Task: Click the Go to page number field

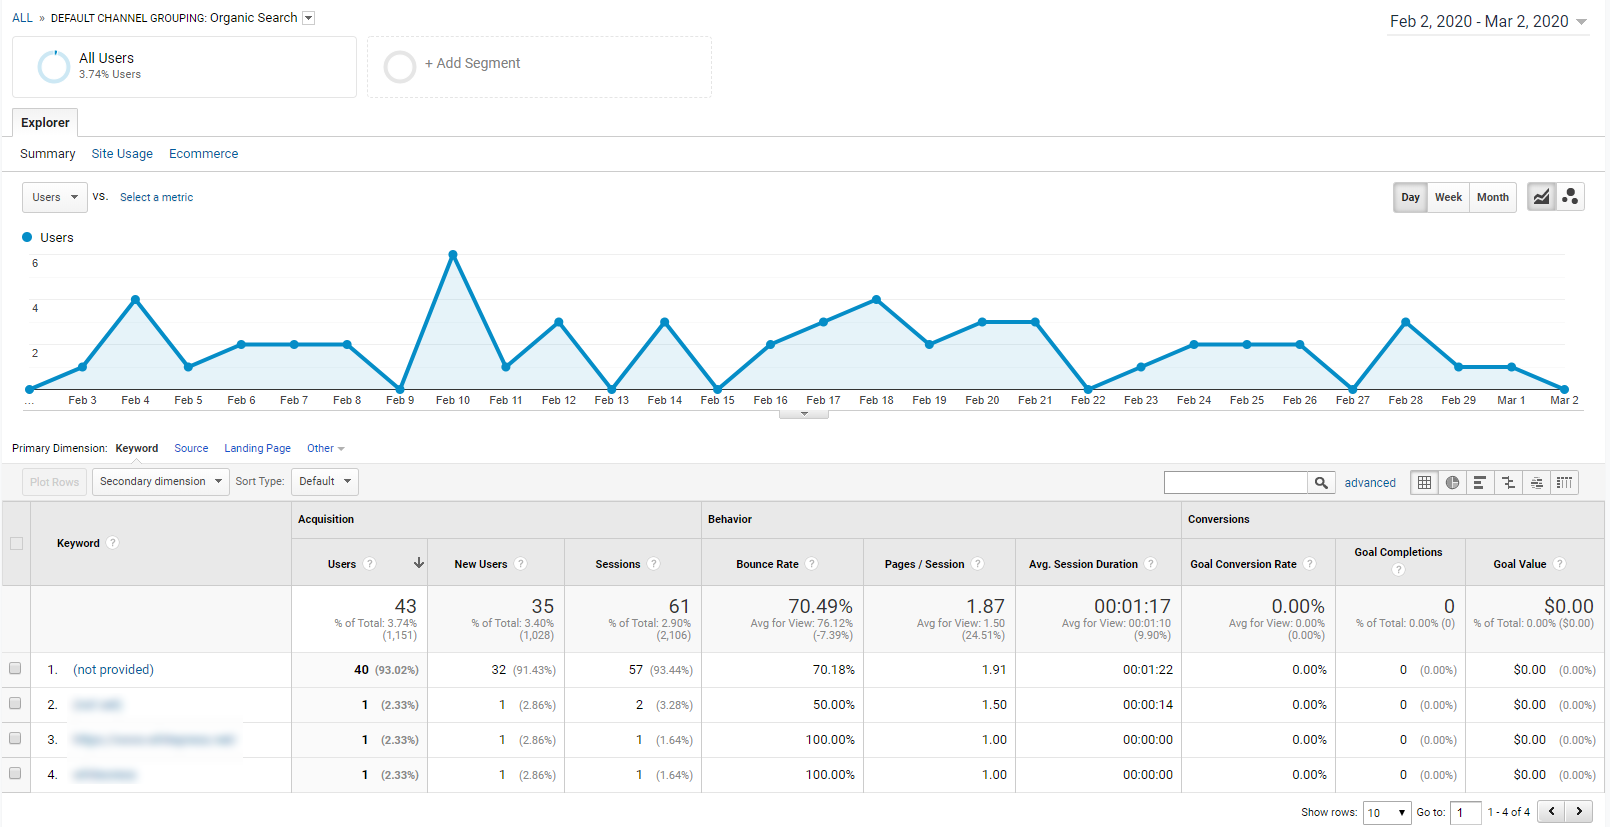Action: pyautogui.click(x=1465, y=812)
